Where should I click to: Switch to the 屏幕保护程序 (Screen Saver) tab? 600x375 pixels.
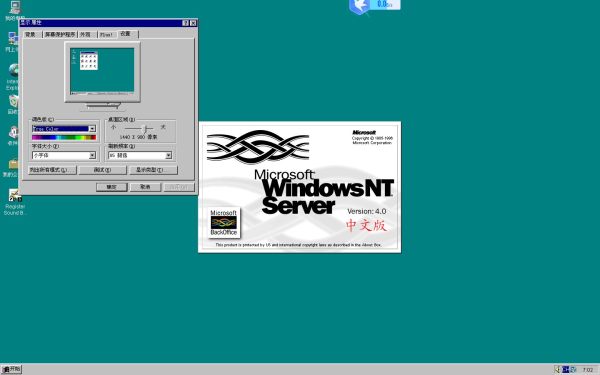coord(60,34)
